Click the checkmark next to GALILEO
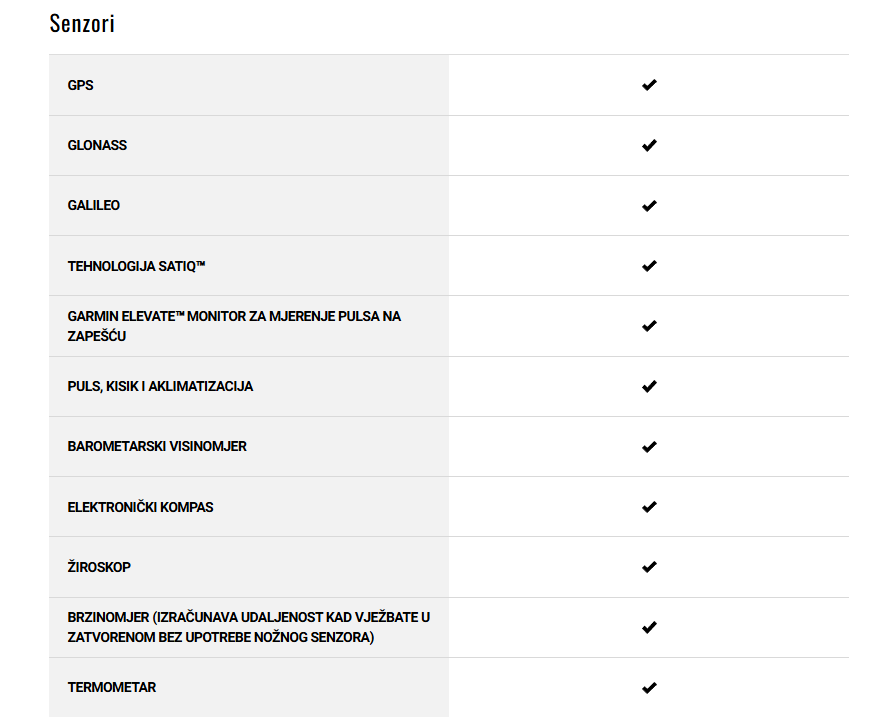The height and width of the screenshot is (725, 878). tap(649, 205)
